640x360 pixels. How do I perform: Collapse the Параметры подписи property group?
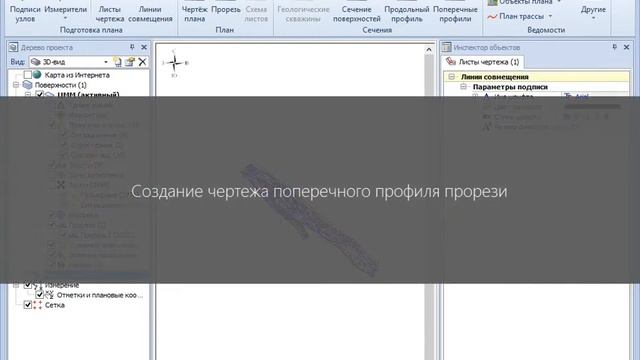(x=463, y=87)
